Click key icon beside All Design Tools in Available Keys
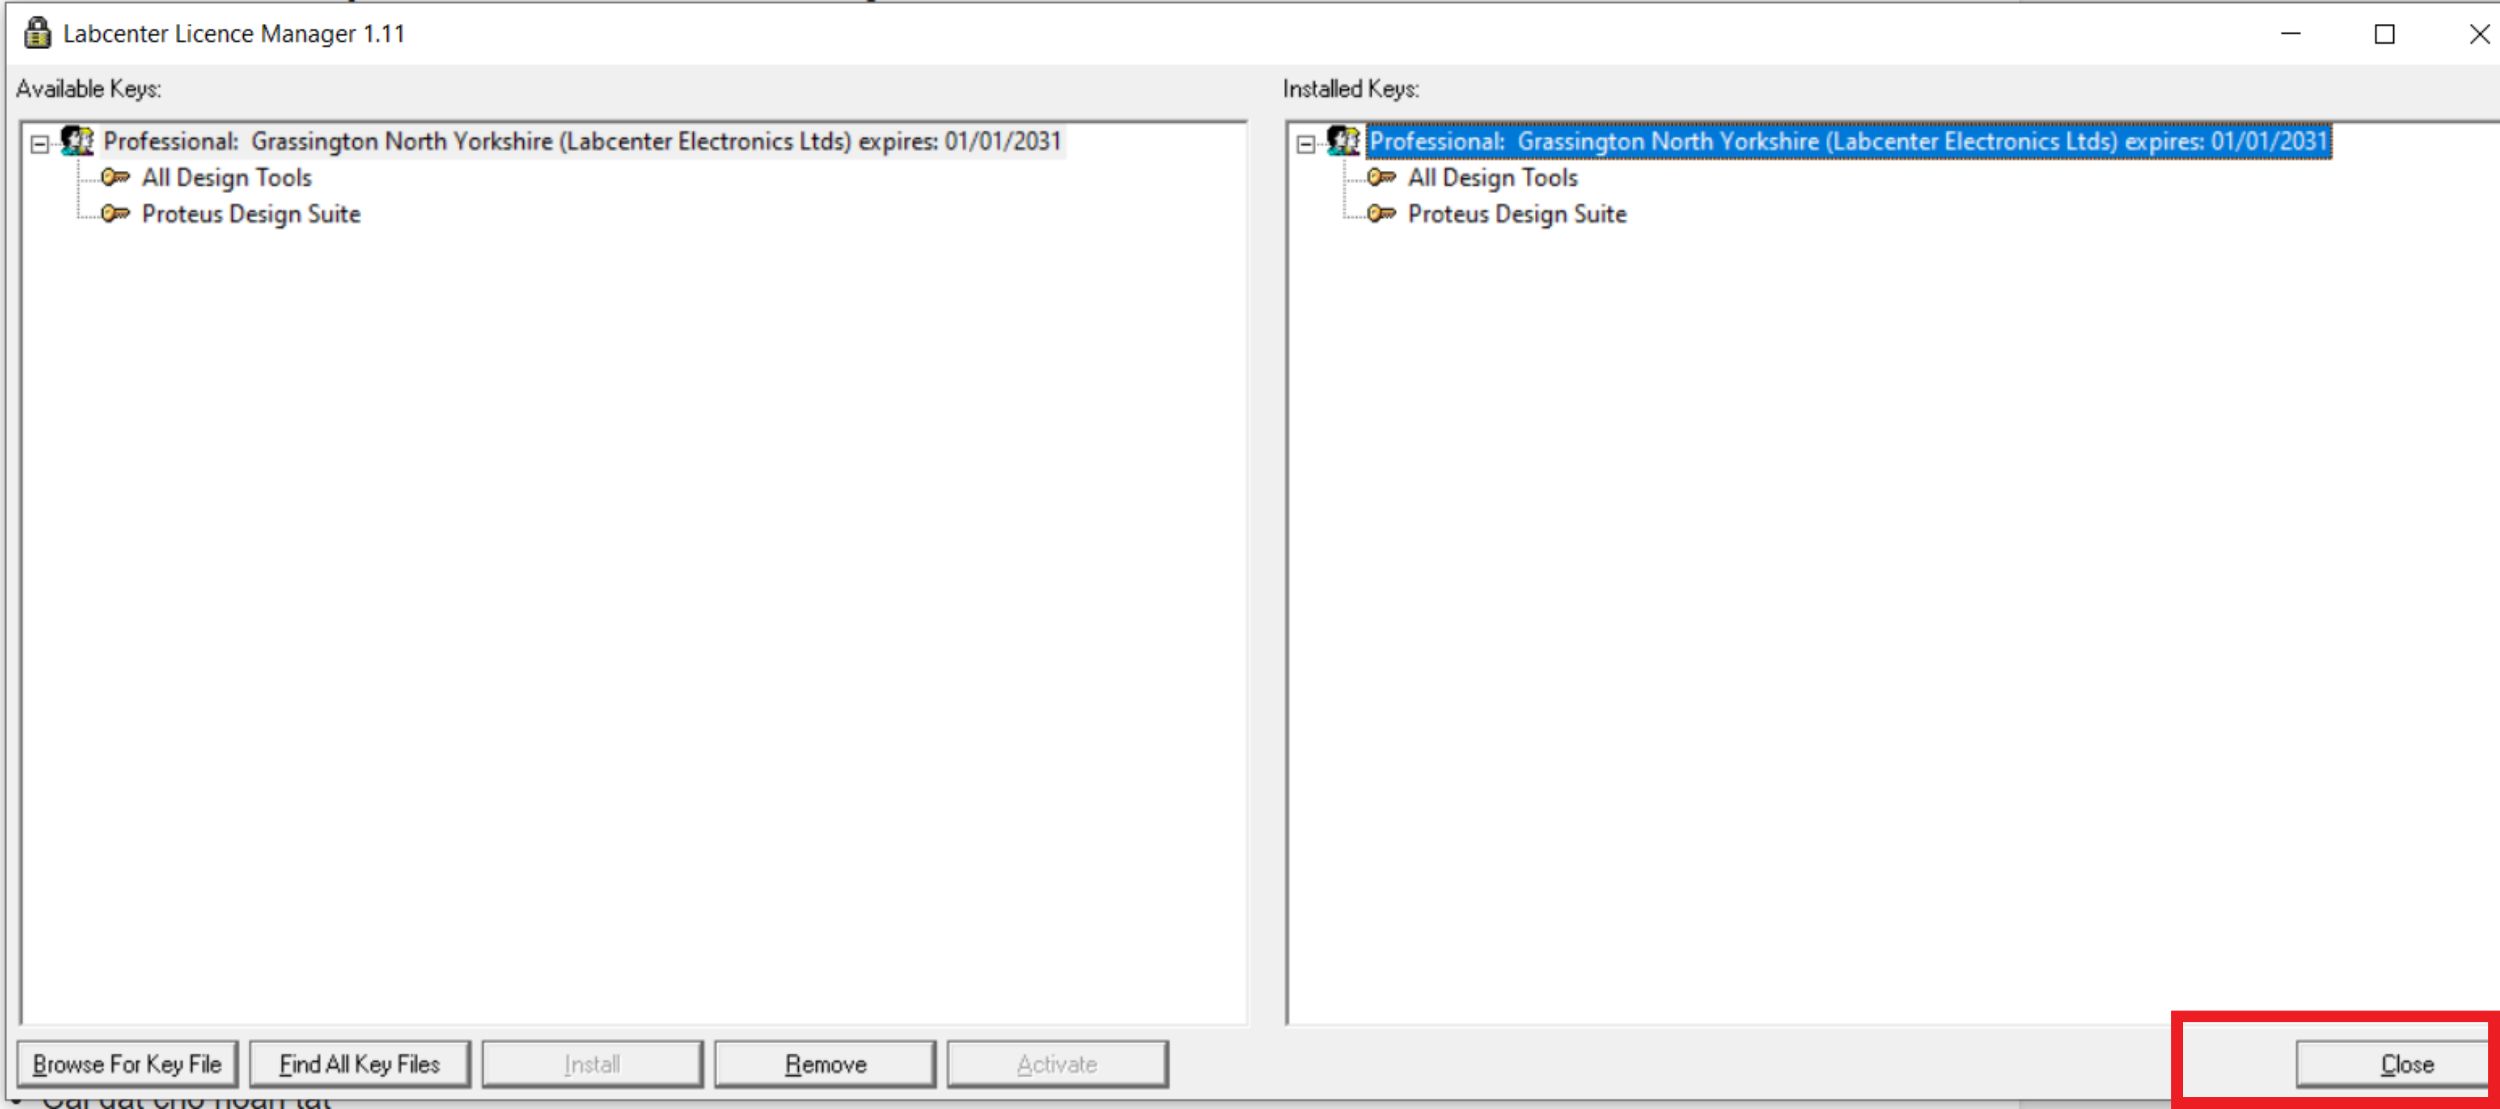Image resolution: width=2500 pixels, height=1109 pixels. [116, 178]
